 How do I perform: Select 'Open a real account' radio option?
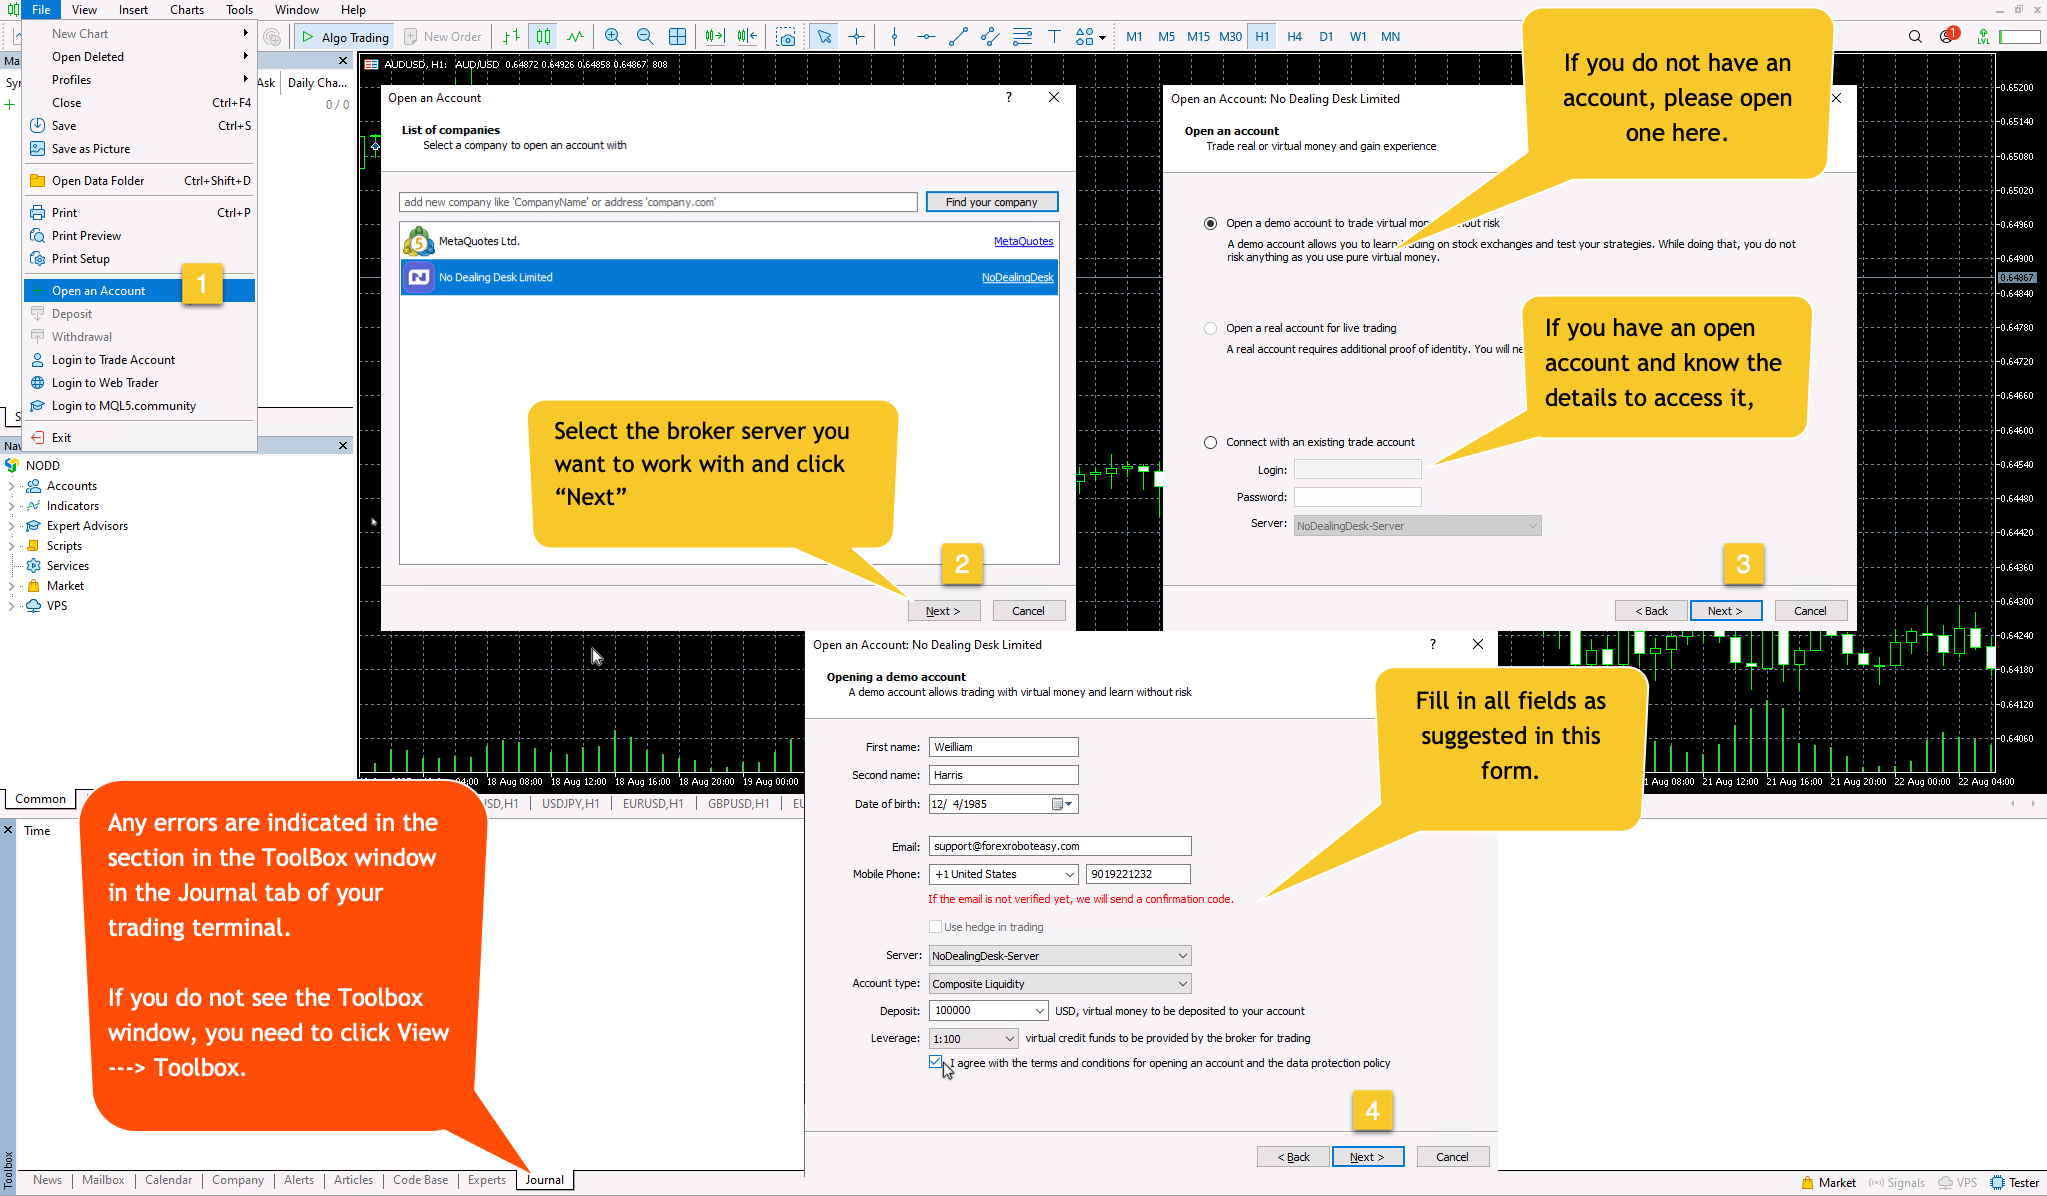(x=1211, y=328)
